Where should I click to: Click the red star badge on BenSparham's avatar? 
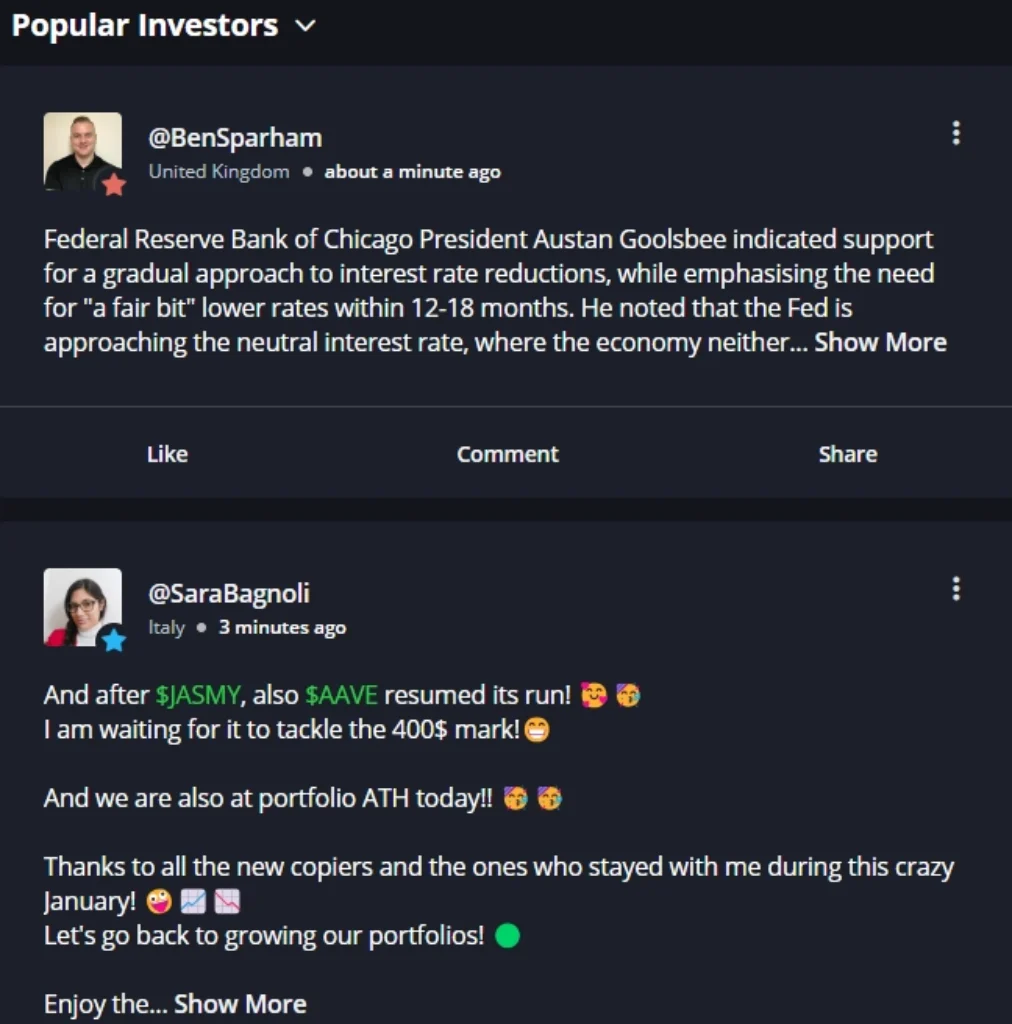(x=113, y=184)
